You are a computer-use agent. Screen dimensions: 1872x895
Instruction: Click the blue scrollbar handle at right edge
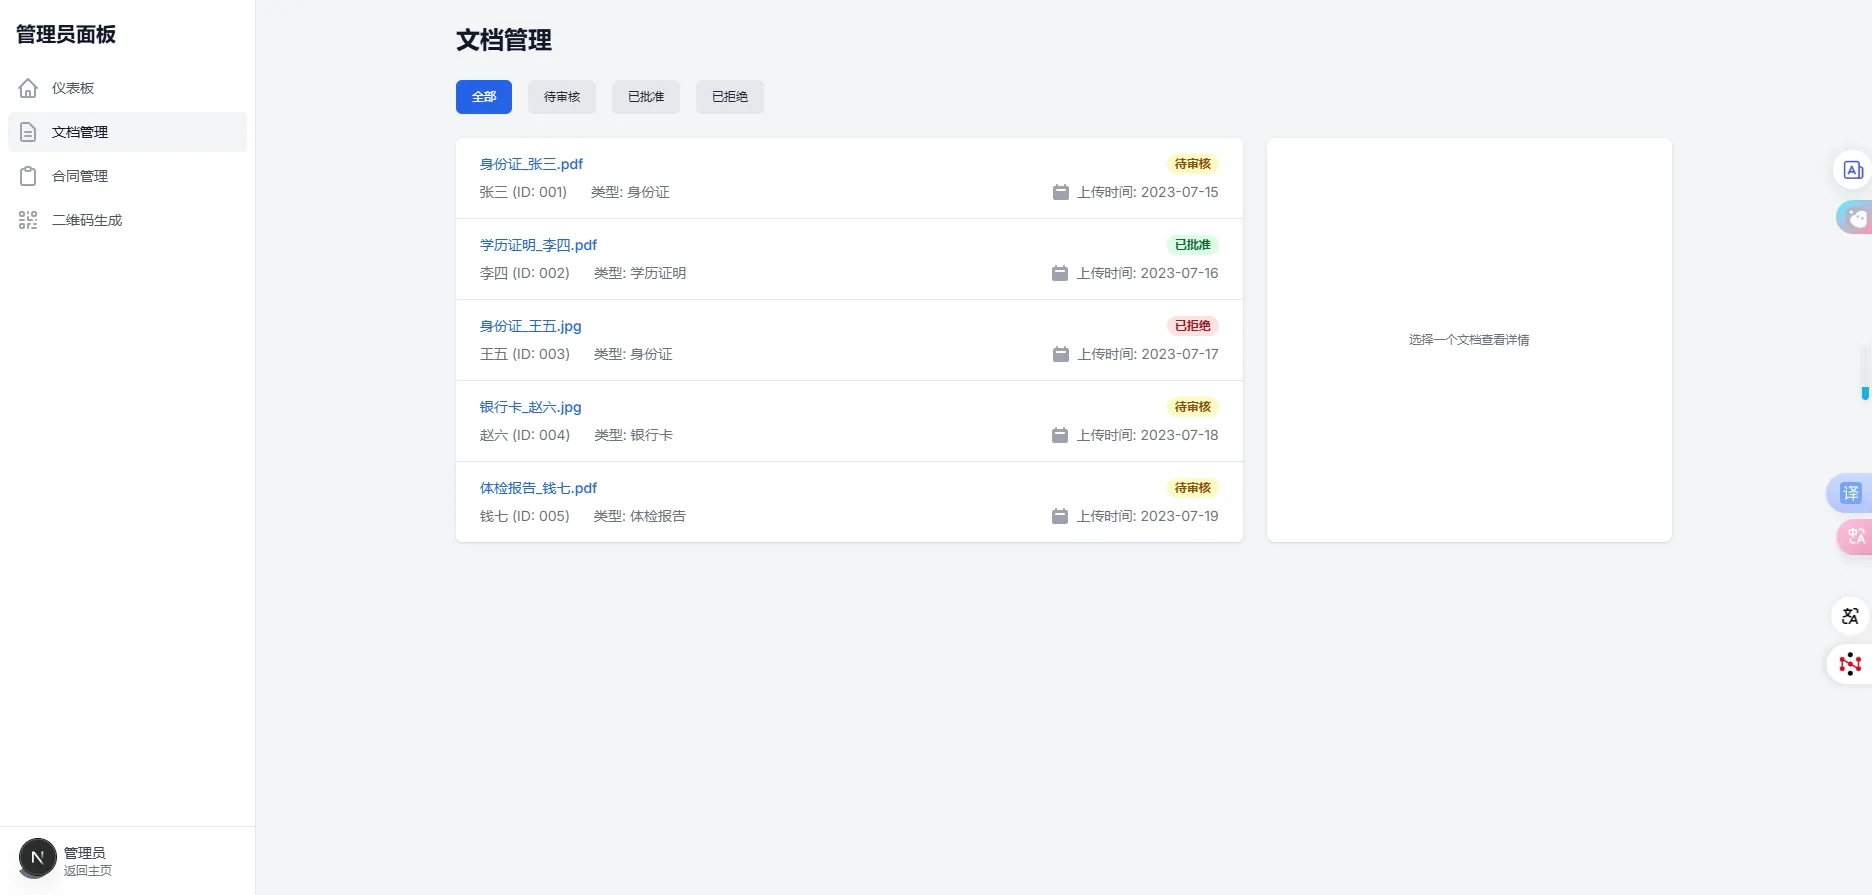click(1865, 393)
